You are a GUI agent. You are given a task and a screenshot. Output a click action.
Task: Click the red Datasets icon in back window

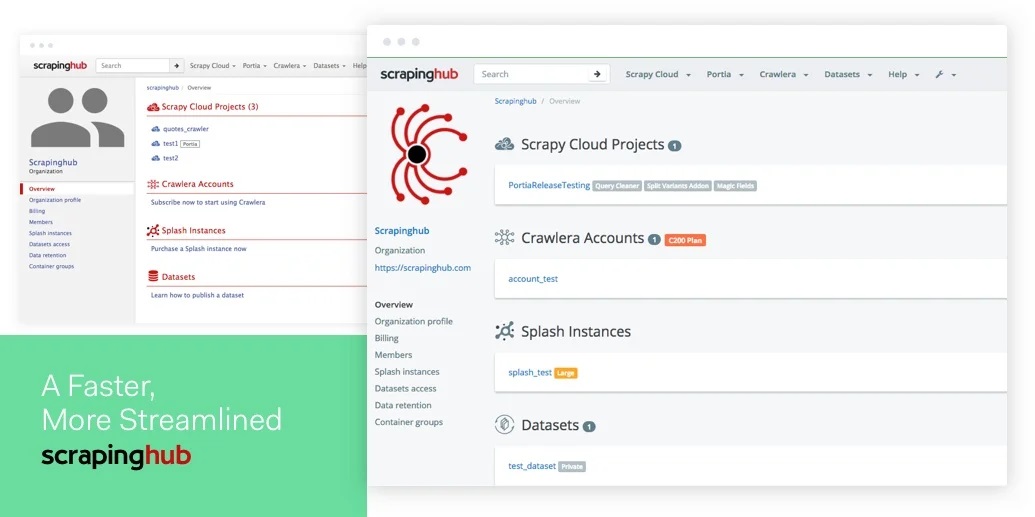tap(153, 277)
